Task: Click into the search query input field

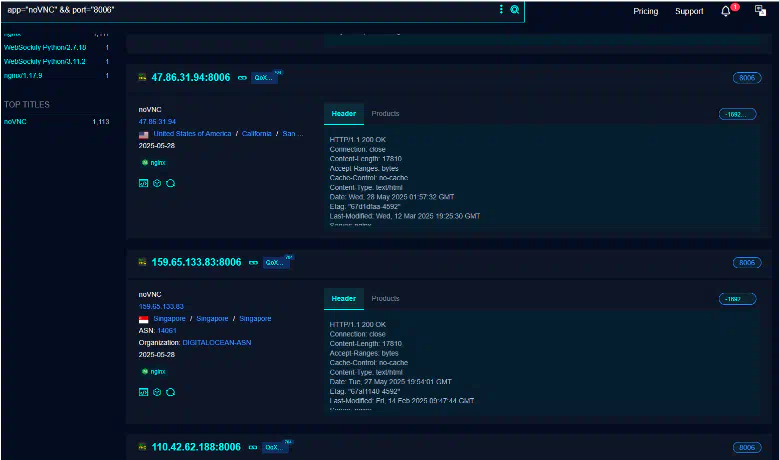Action: coord(248,10)
